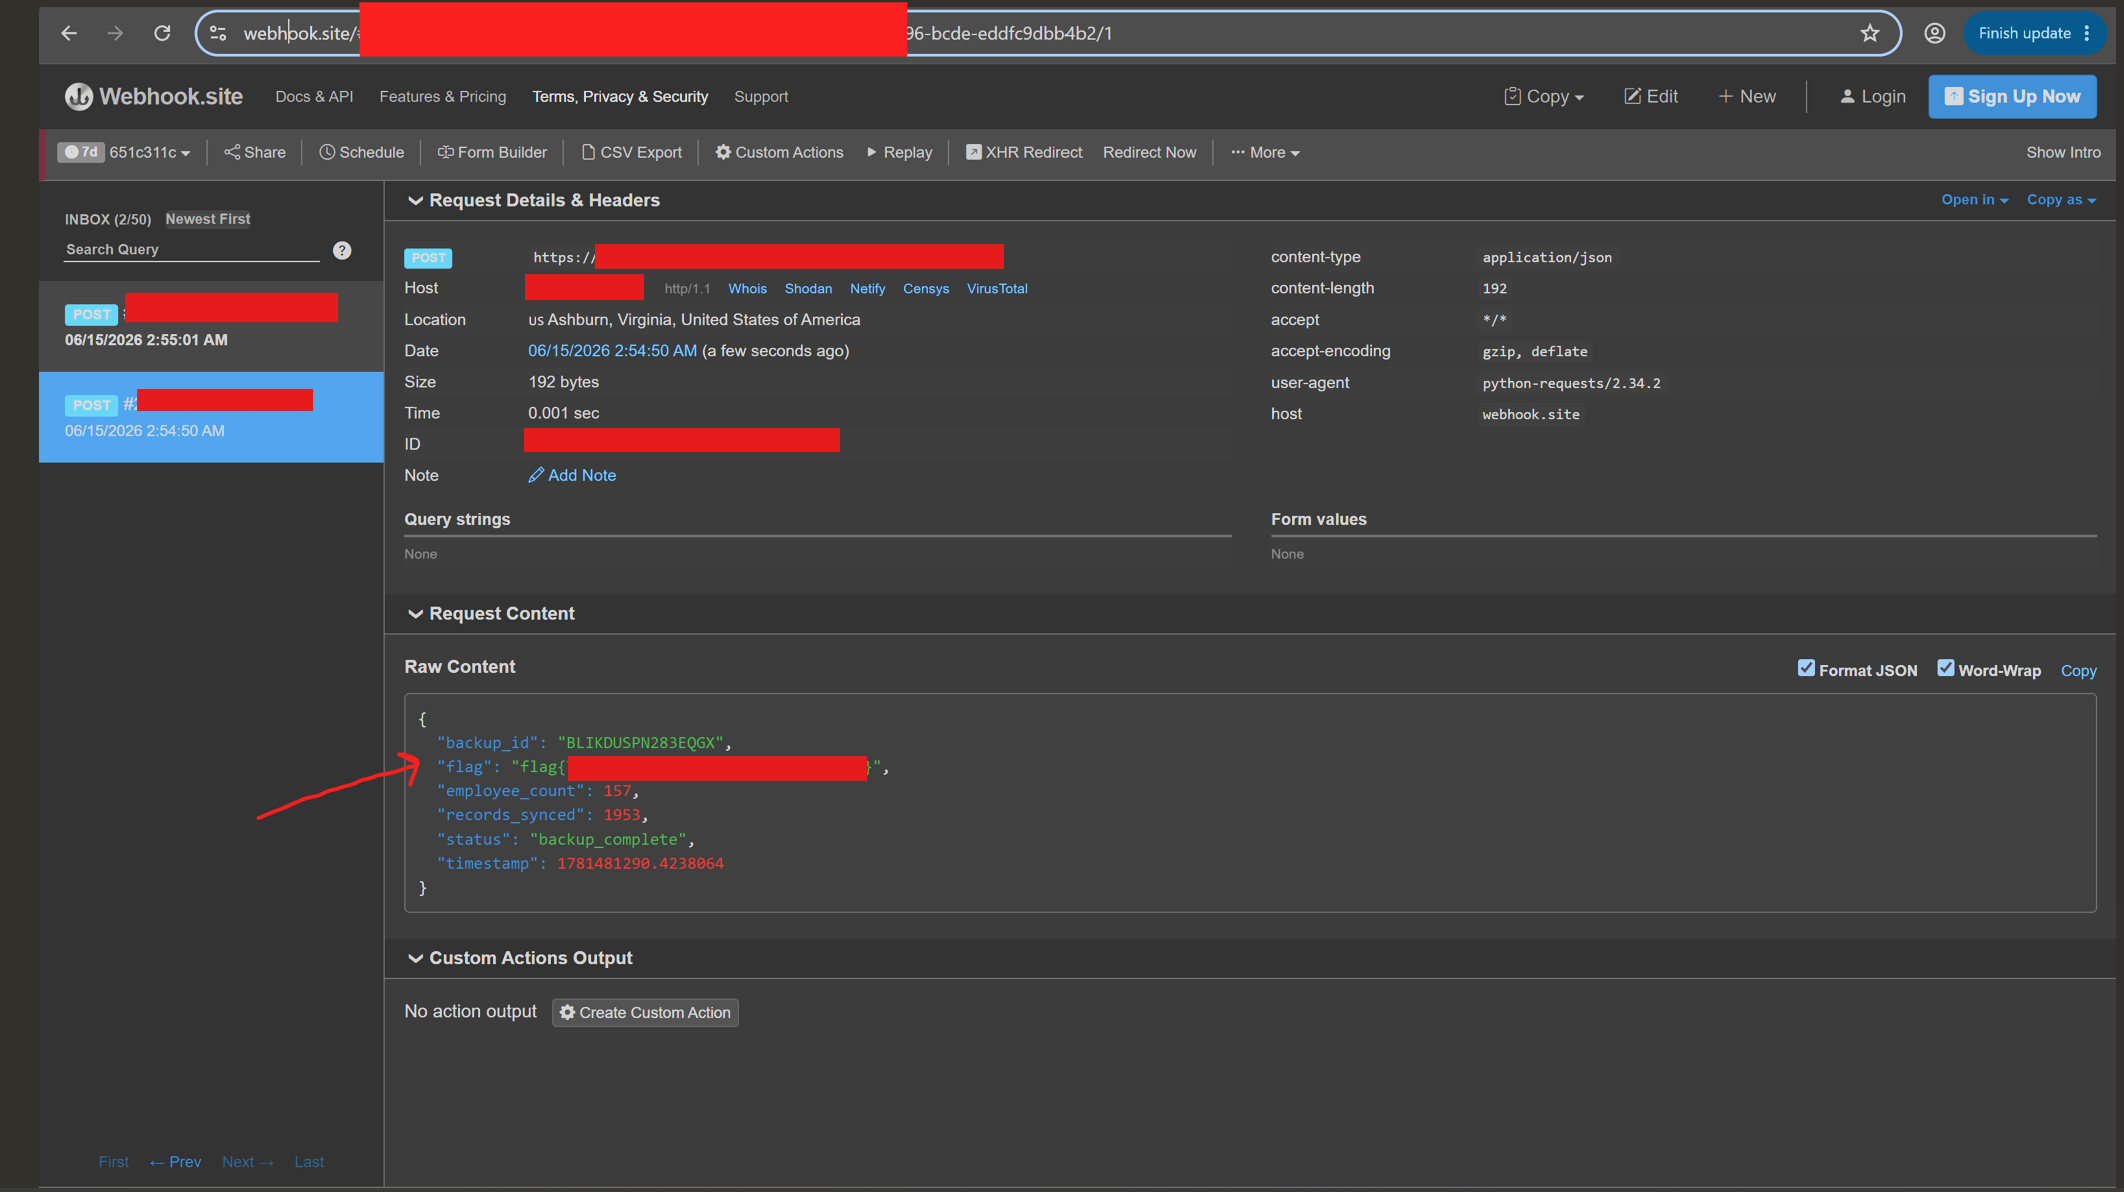
Task: Click Show Intro
Action: 2063,152
